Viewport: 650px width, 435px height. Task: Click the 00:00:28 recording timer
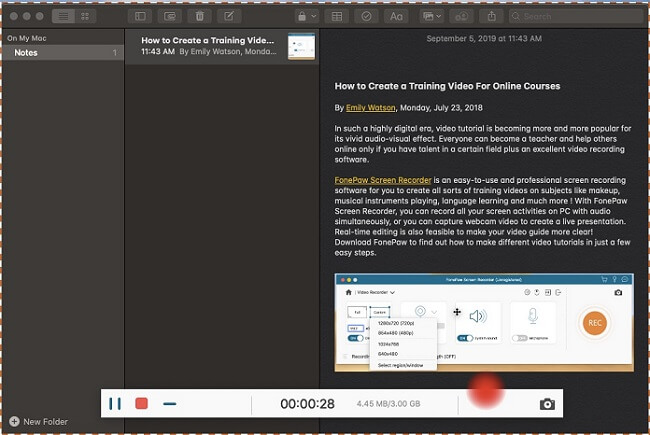307,404
